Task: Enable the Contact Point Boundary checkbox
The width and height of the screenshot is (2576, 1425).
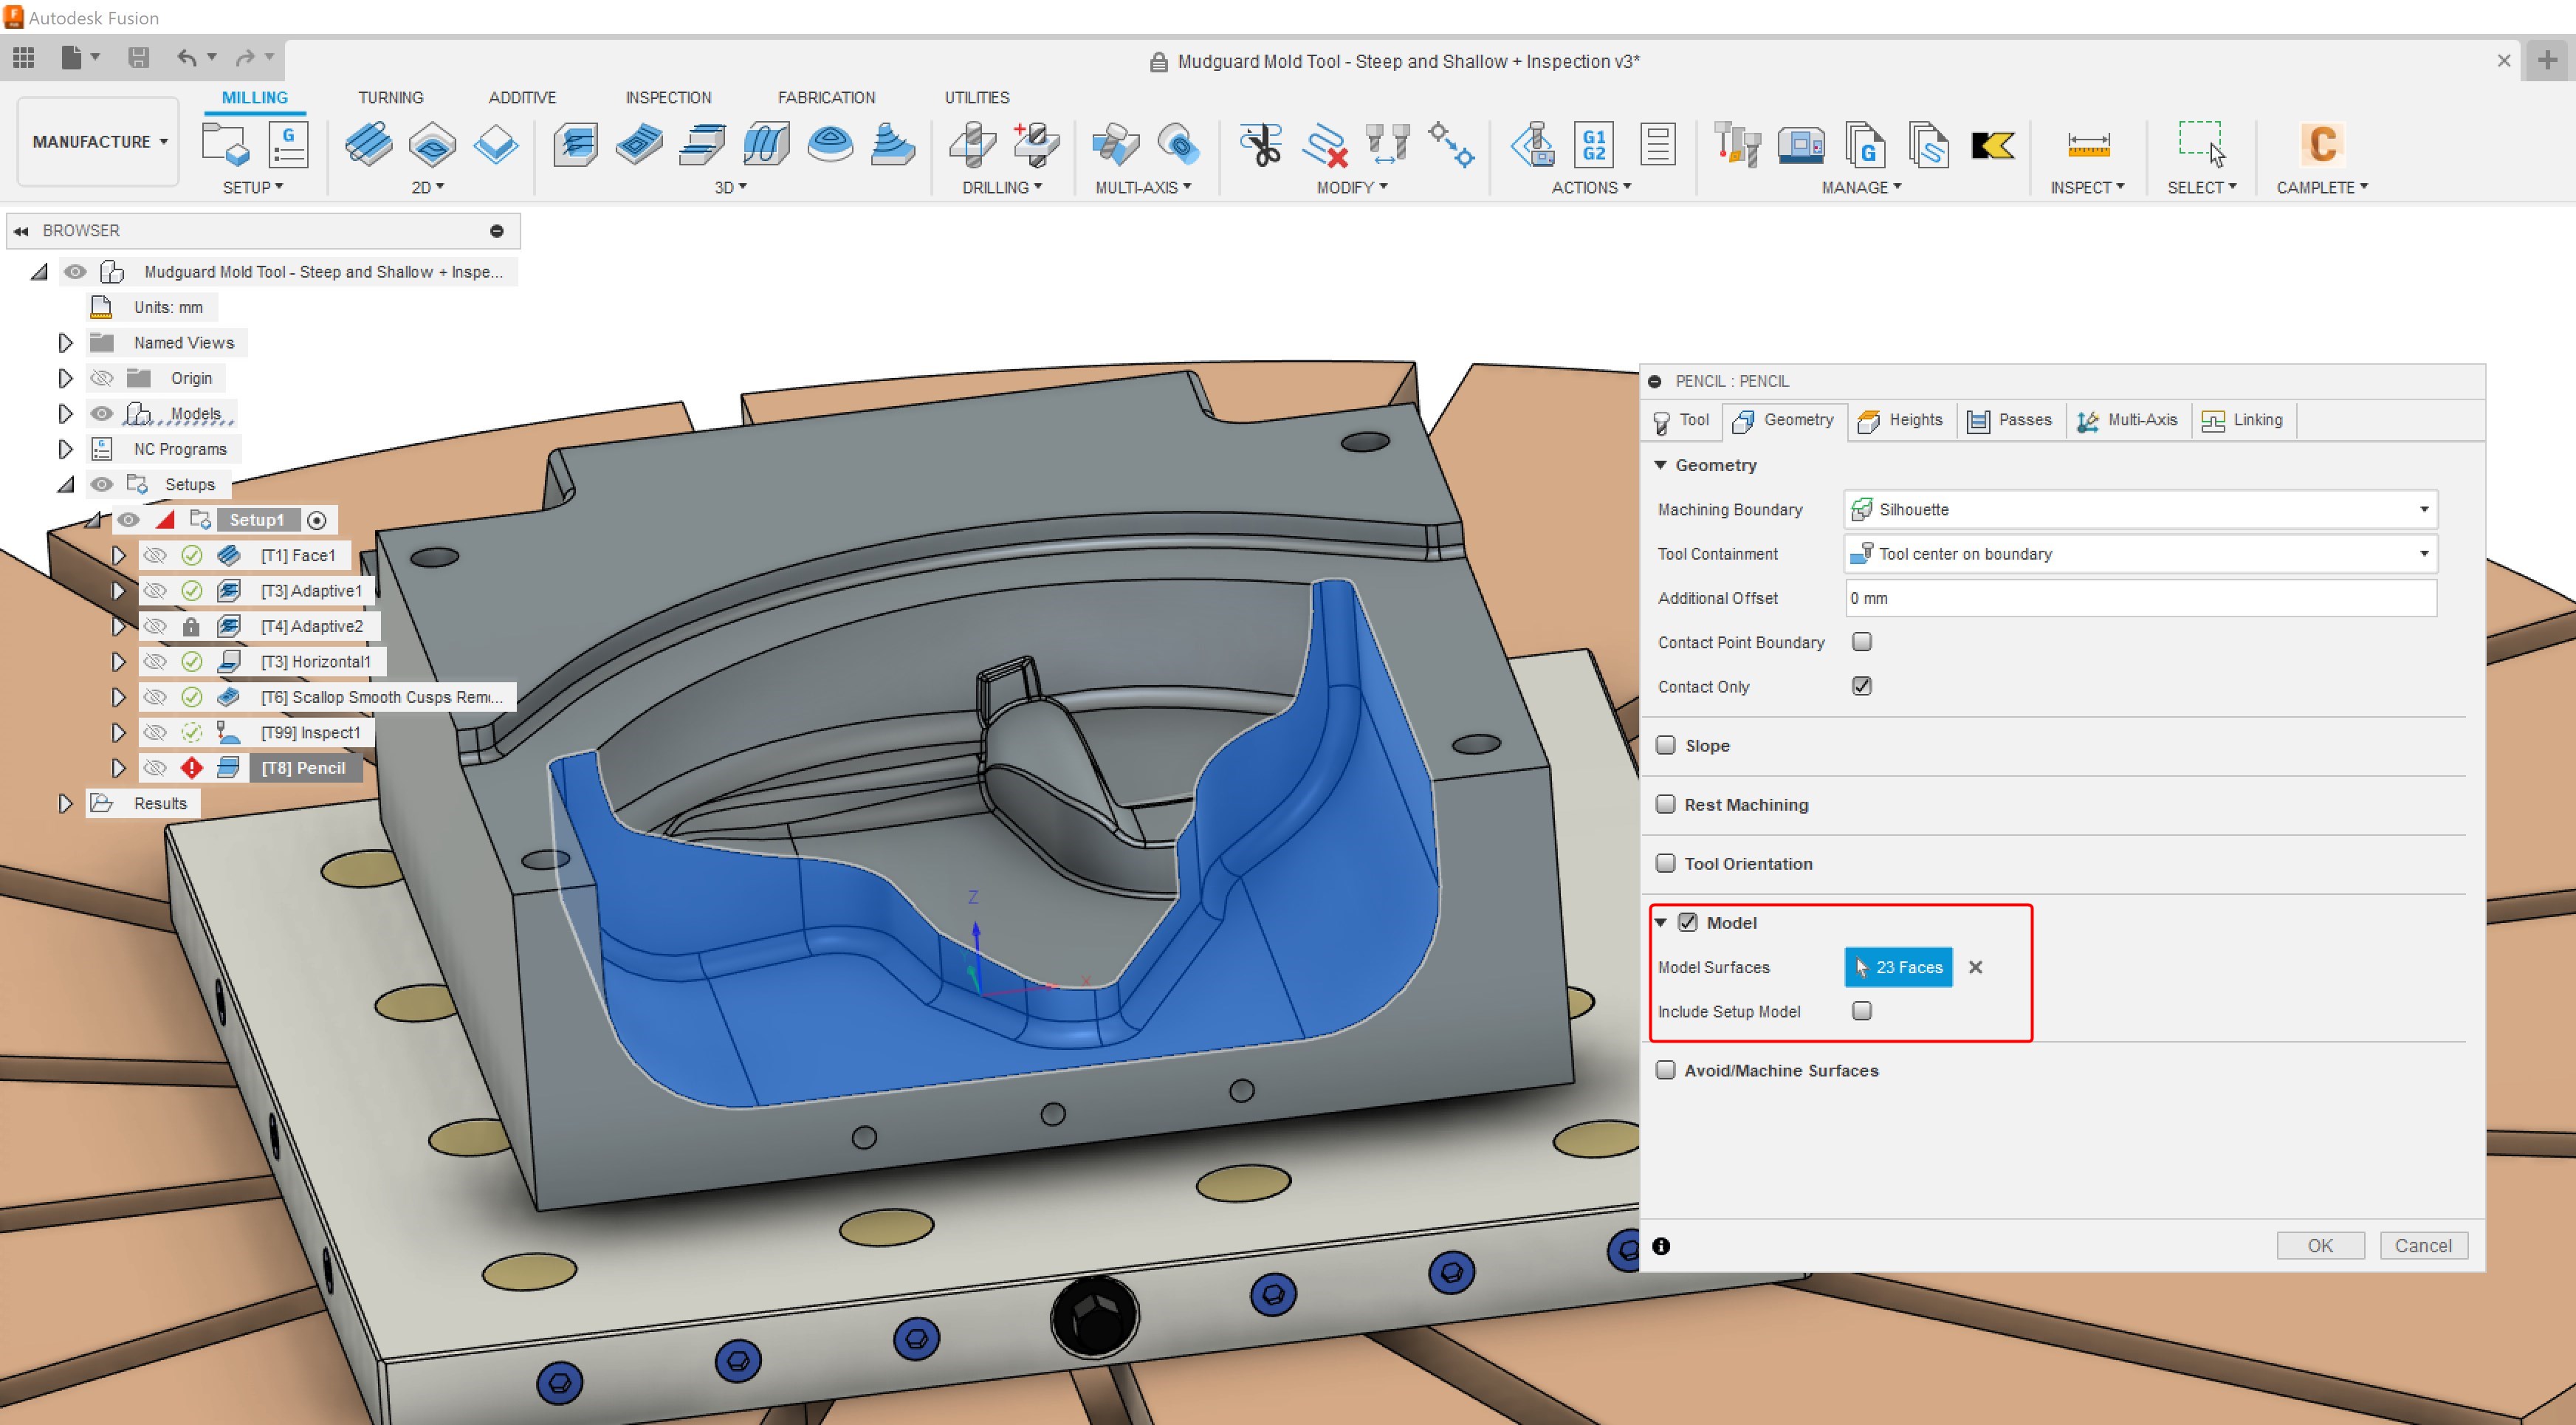Action: pyautogui.click(x=1861, y=642)
